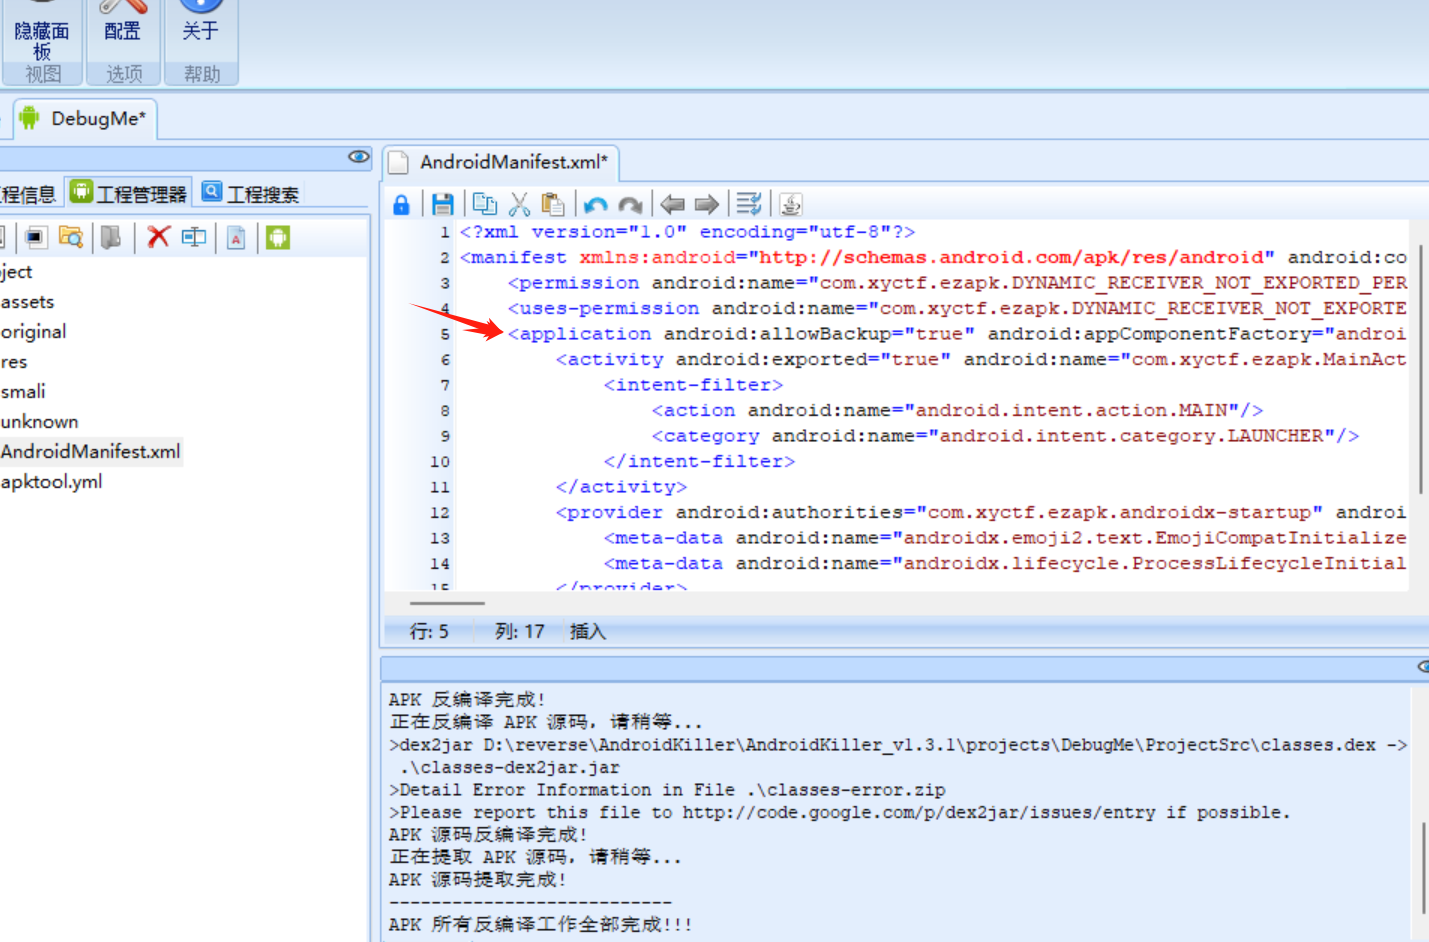Toggle the eye icon on the left panel header
Image resolution: width=1429 pixels, height=942 pixels.
click(x=358, y=157)
